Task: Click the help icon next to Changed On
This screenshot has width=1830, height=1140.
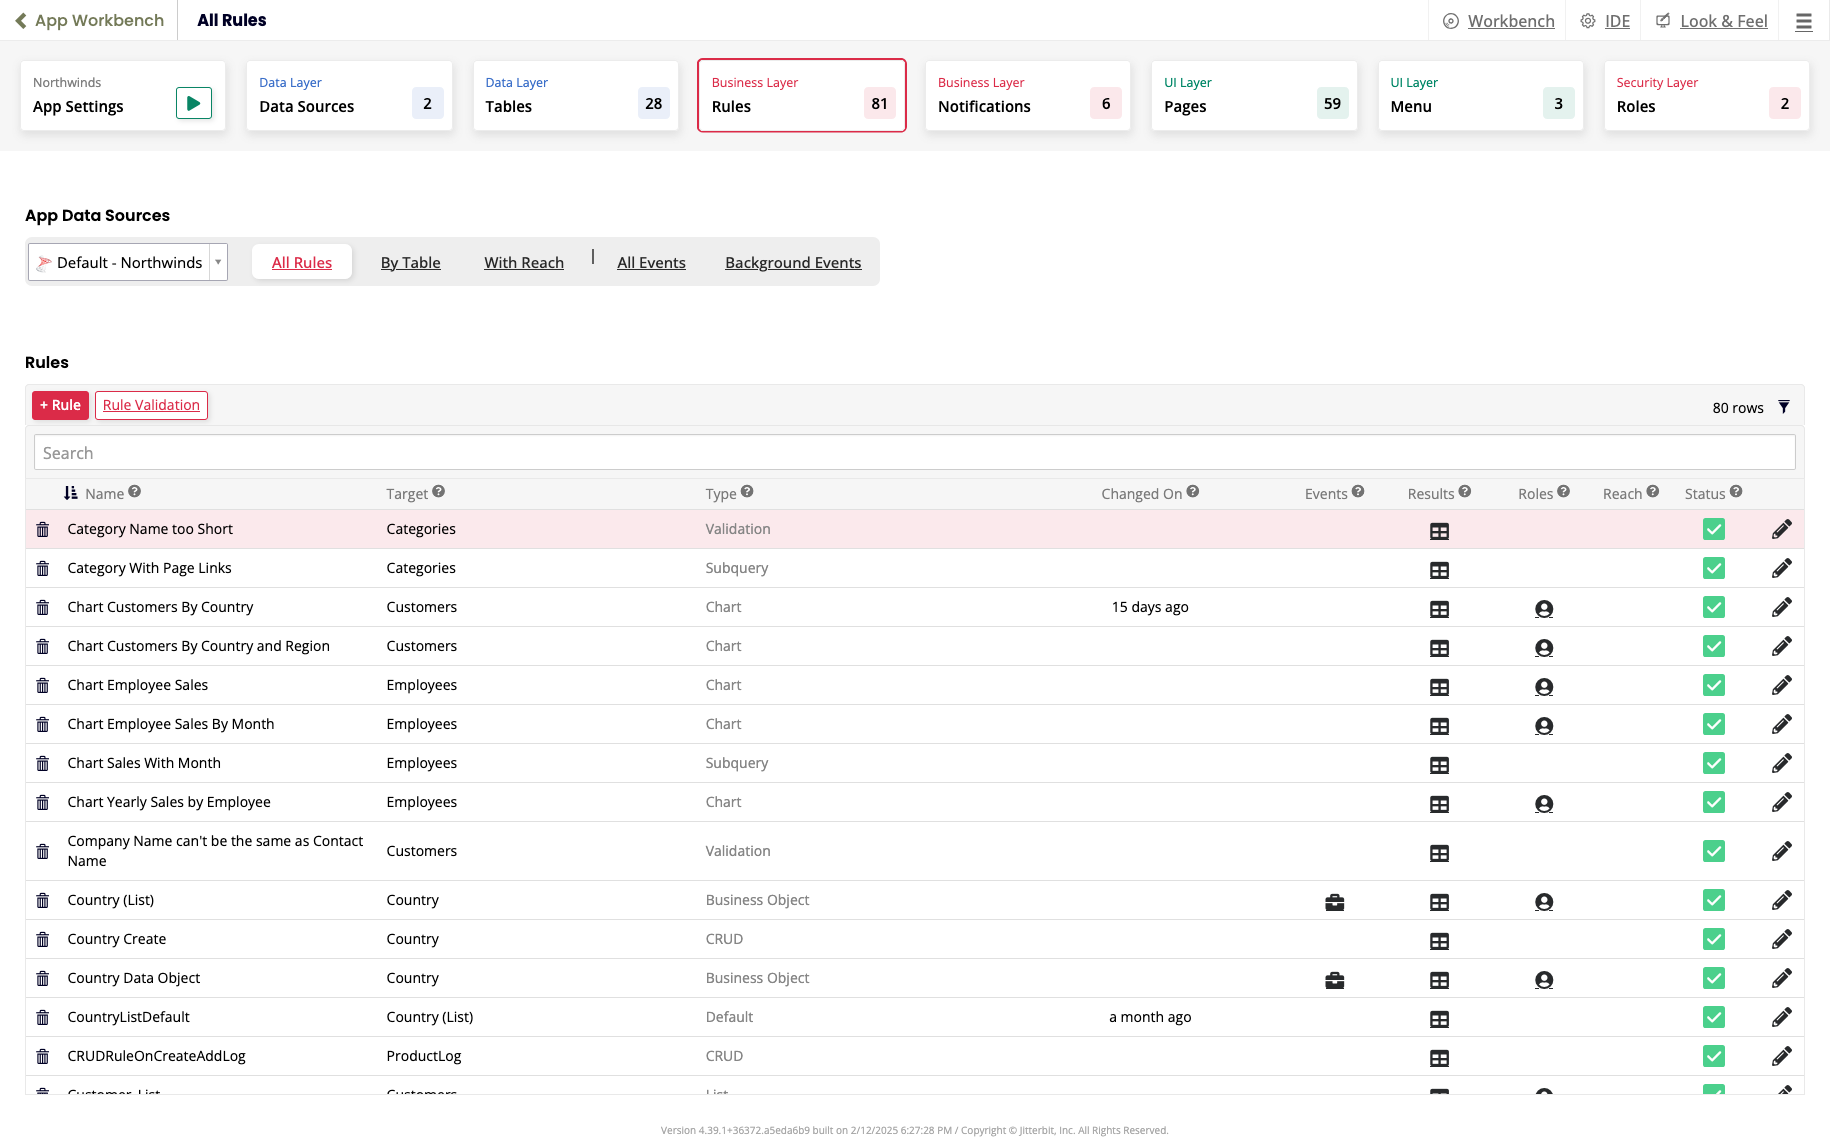Action: [x=1193, y=492]
